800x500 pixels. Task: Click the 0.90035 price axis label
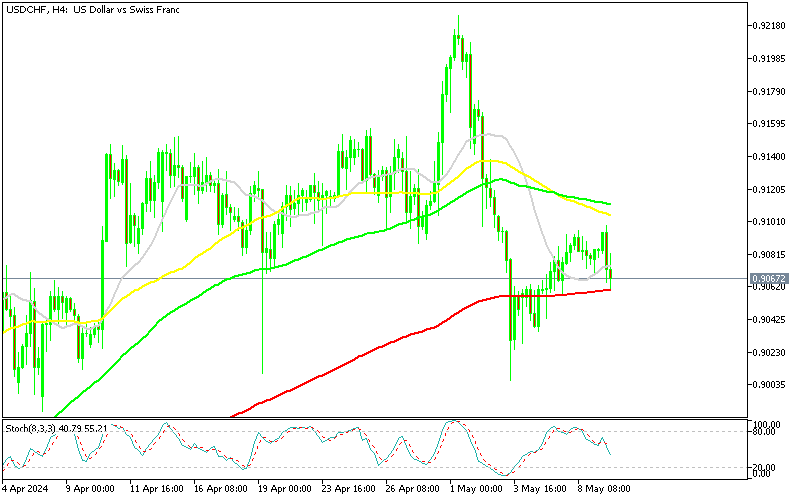[770, 384]
